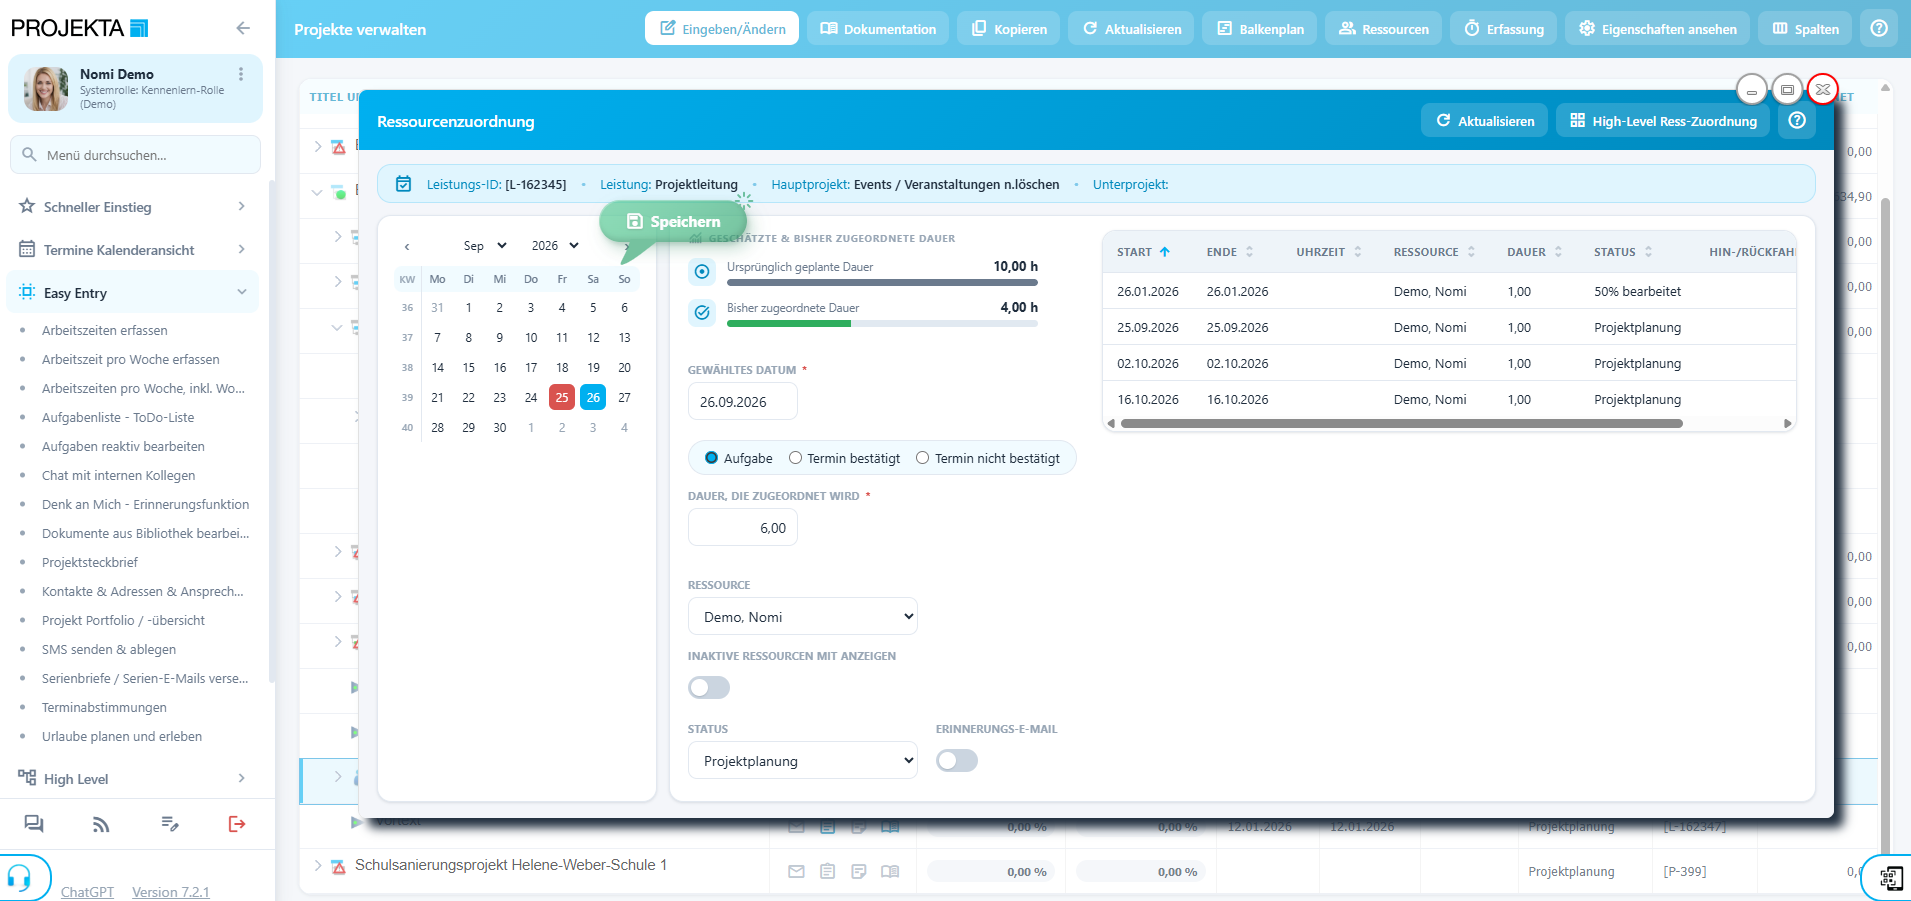
Task: Open RSS feed icon in sidebar footer
Action: (101, 824)
